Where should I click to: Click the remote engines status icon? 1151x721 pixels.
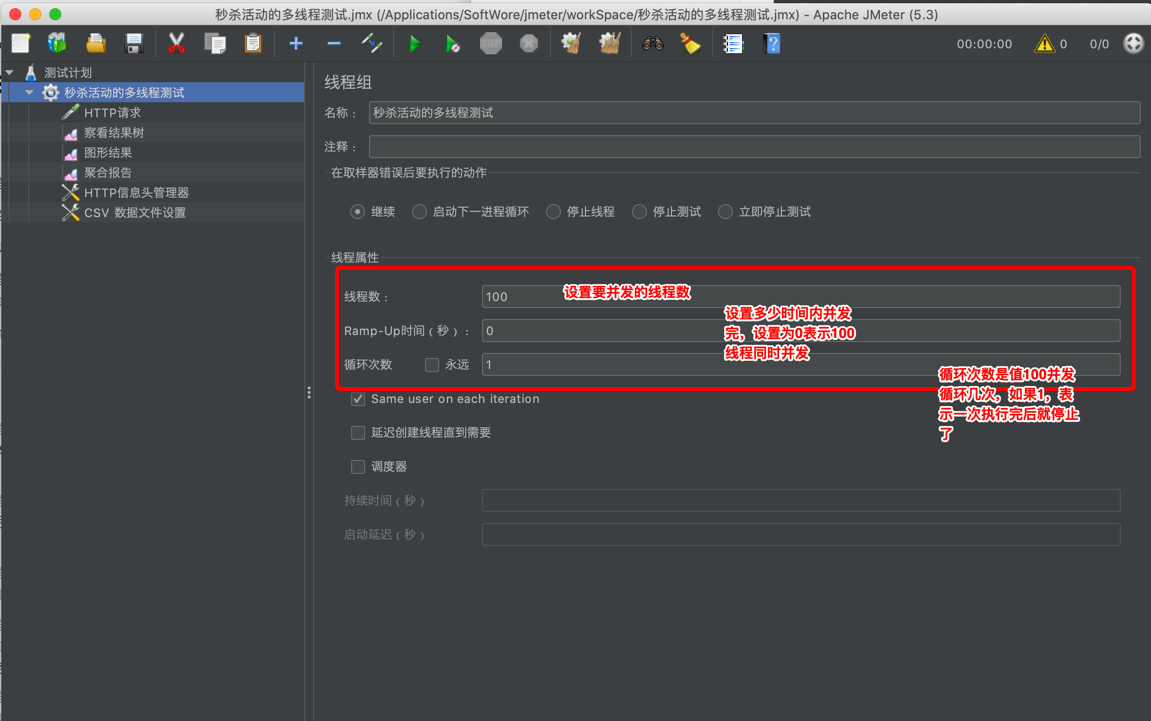pyautogui.click(x=1133, y=43)
